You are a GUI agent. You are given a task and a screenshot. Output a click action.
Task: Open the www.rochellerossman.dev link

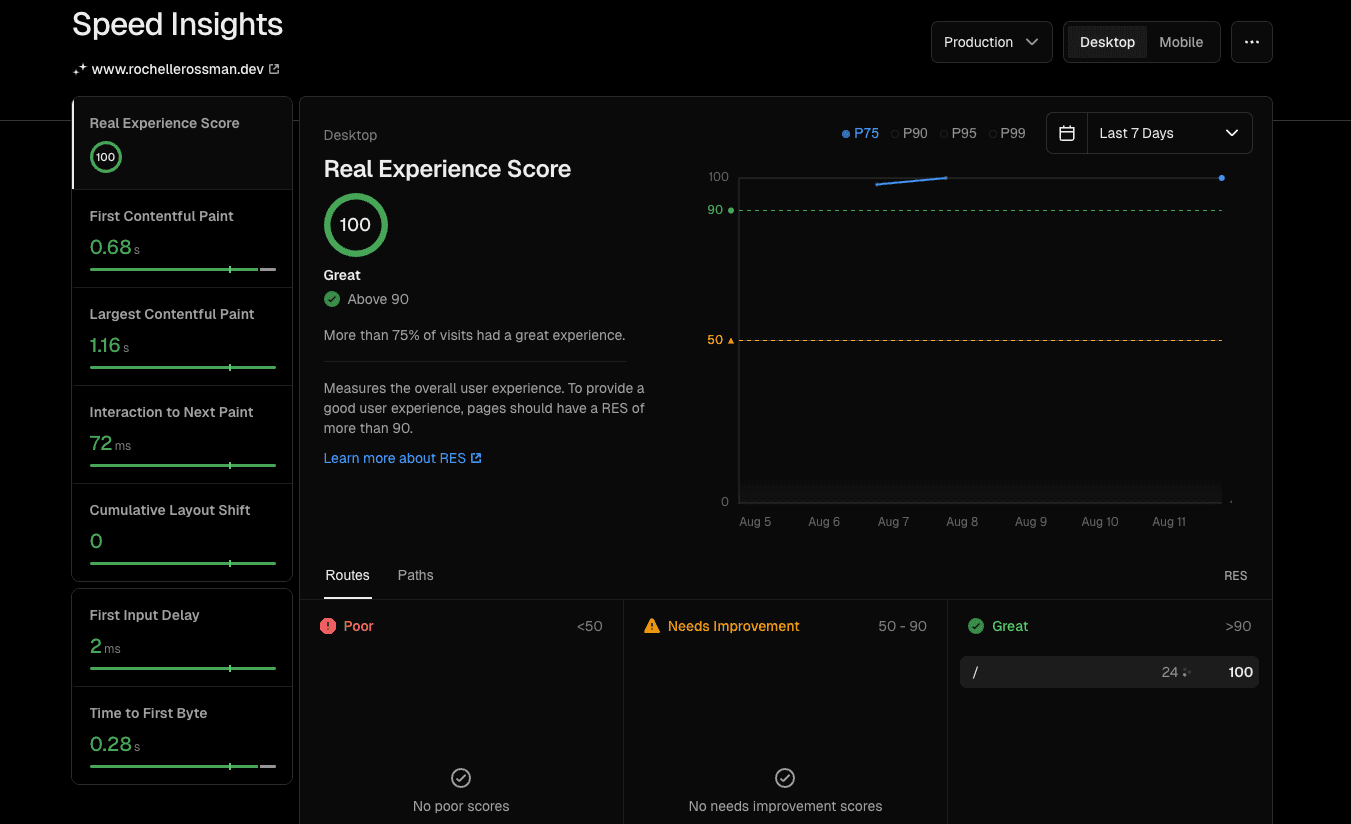coord(177,70)
